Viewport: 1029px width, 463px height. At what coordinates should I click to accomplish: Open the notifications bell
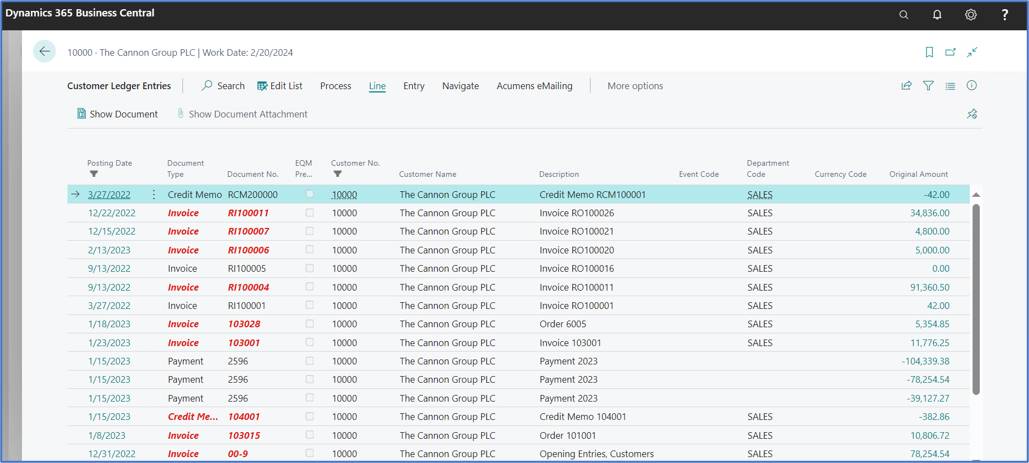pos(937,14)
